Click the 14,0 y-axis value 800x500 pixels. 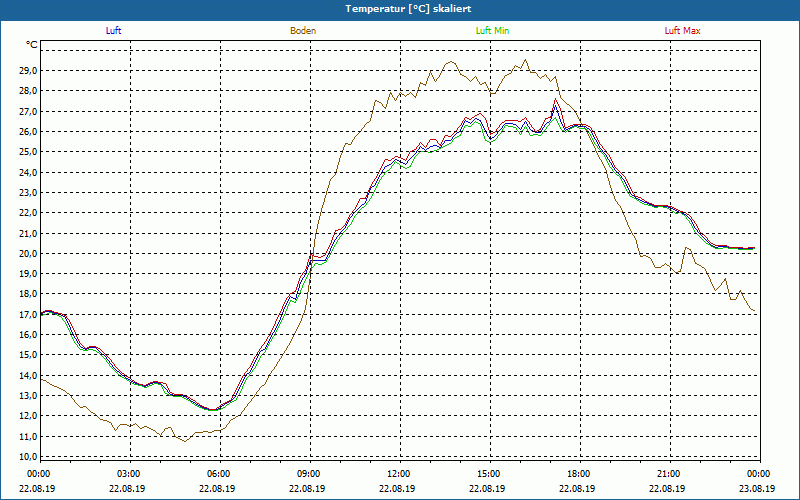coord(28,375)
